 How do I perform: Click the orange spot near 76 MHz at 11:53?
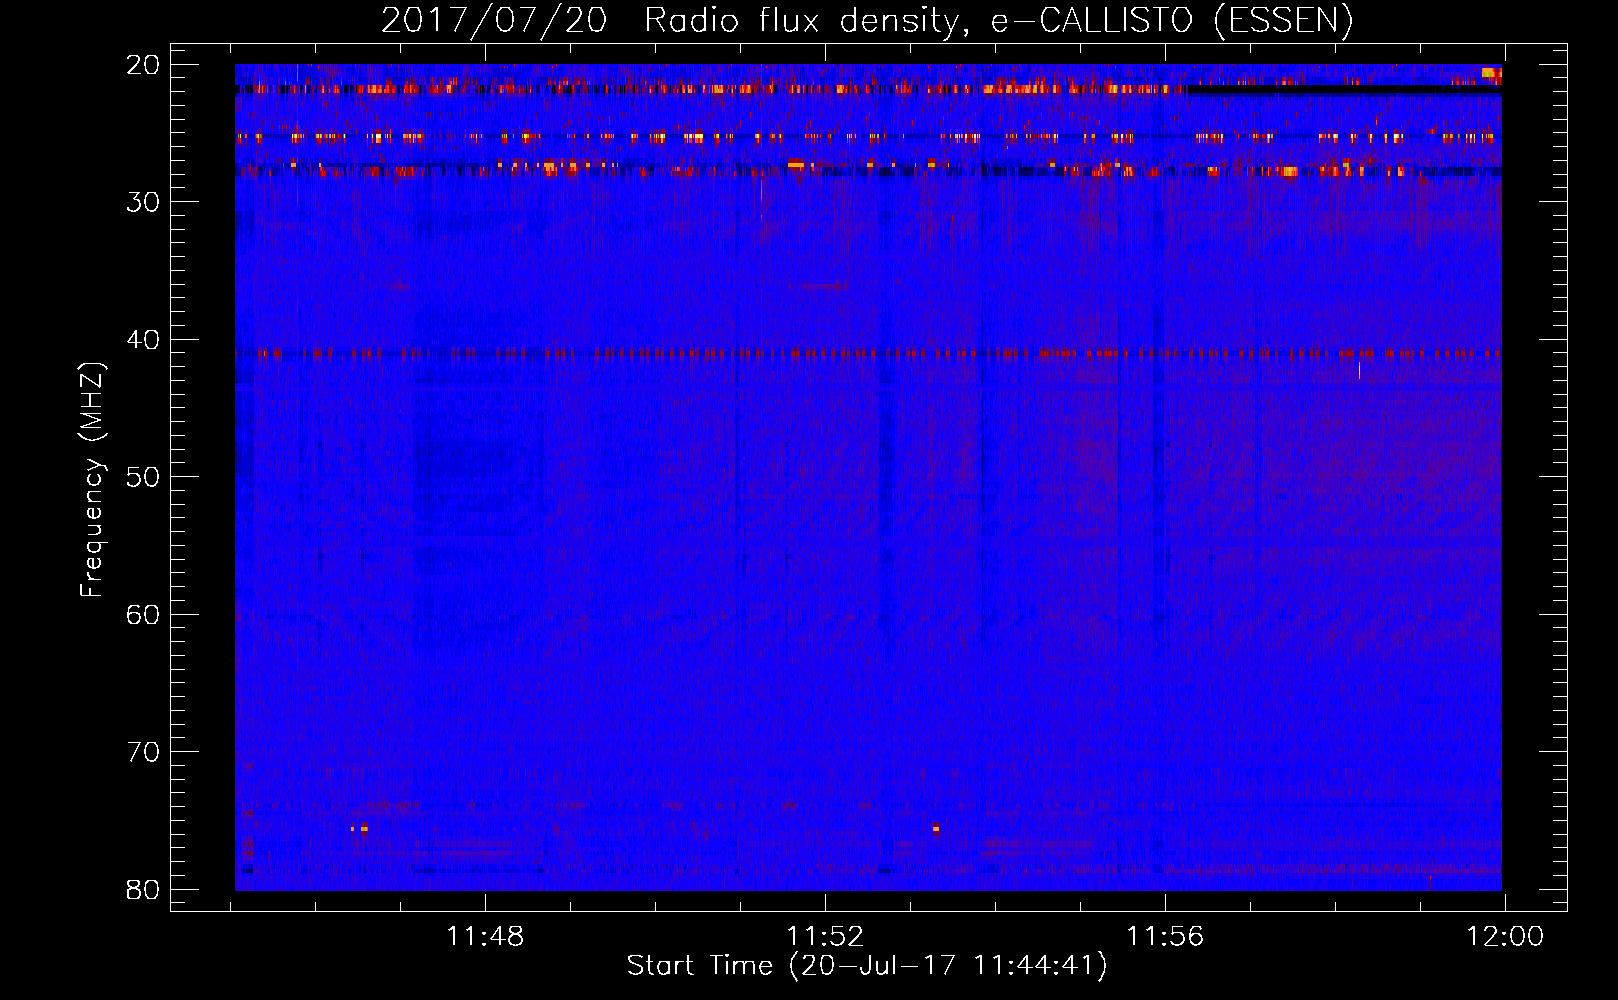pyautogui.click(x=936, y=828)
